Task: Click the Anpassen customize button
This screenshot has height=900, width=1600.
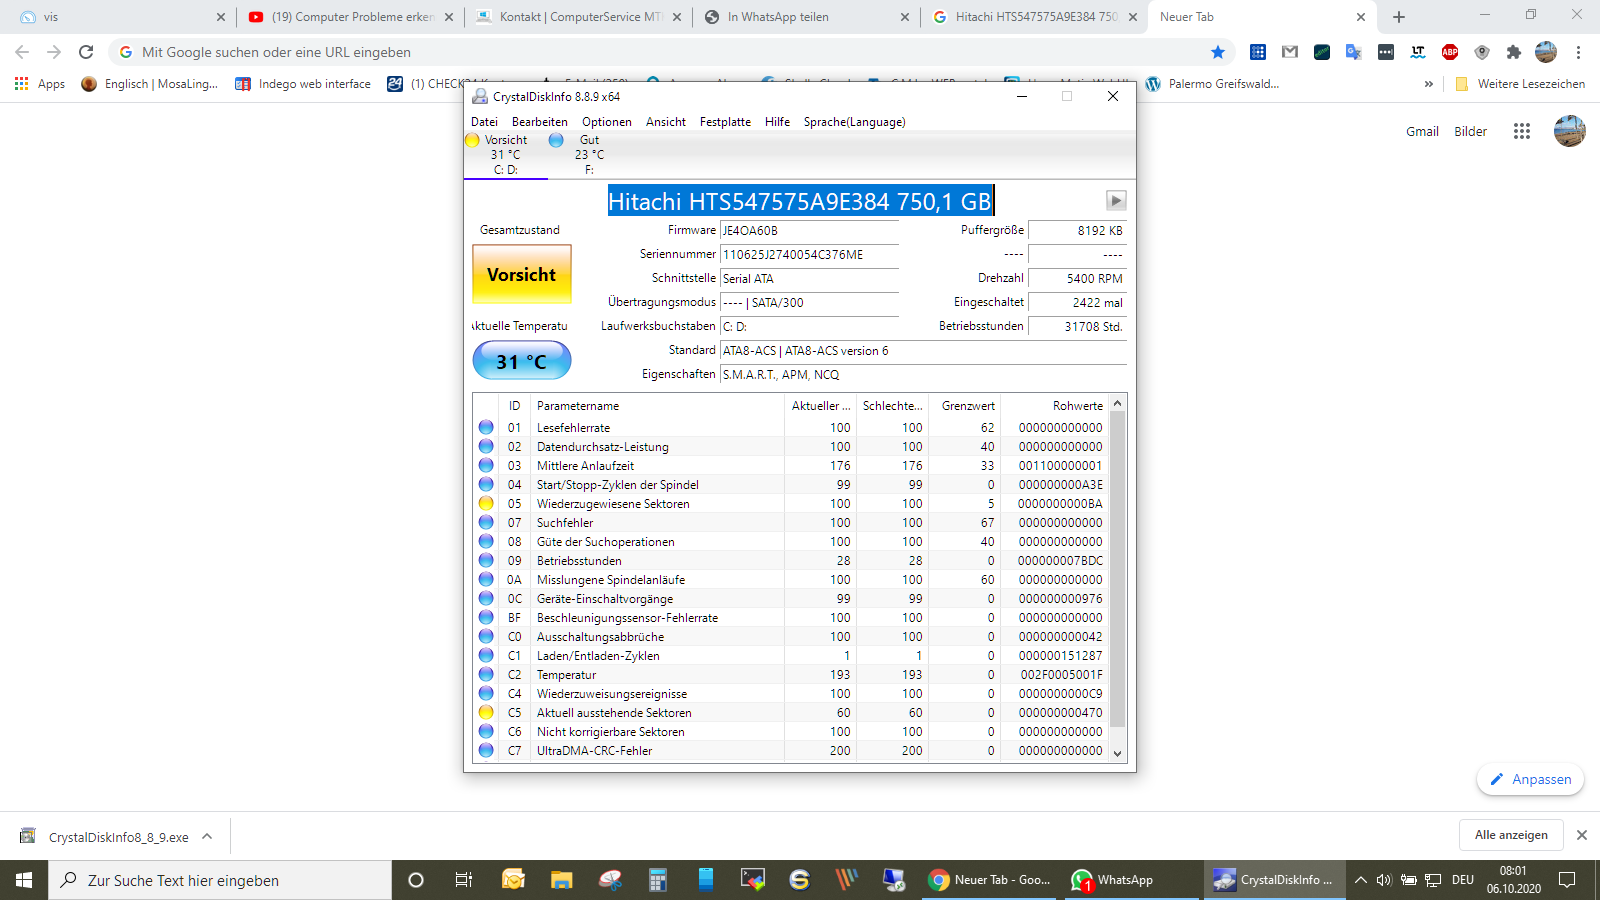Action: click(1530, 779)
